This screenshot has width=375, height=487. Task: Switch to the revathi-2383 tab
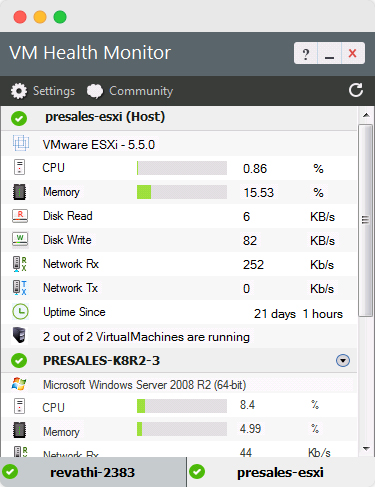(93, 472)
